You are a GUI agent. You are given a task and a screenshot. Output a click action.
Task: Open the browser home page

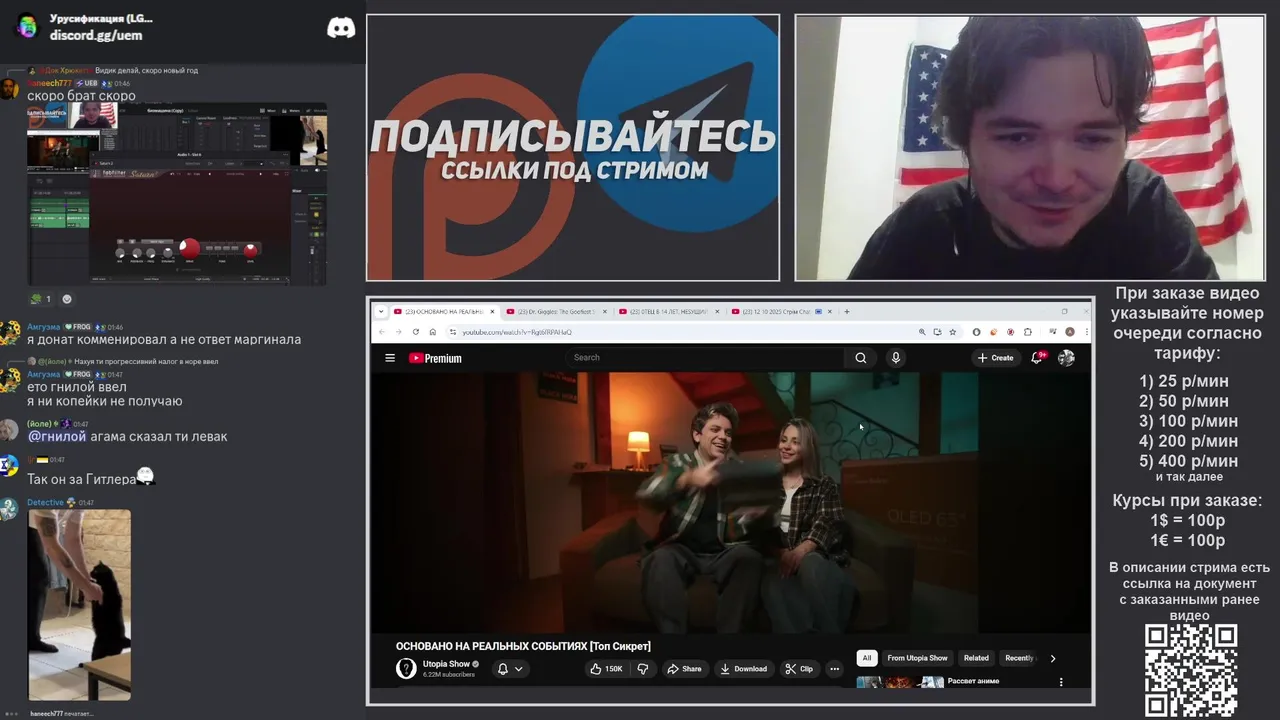click(433, 332)
